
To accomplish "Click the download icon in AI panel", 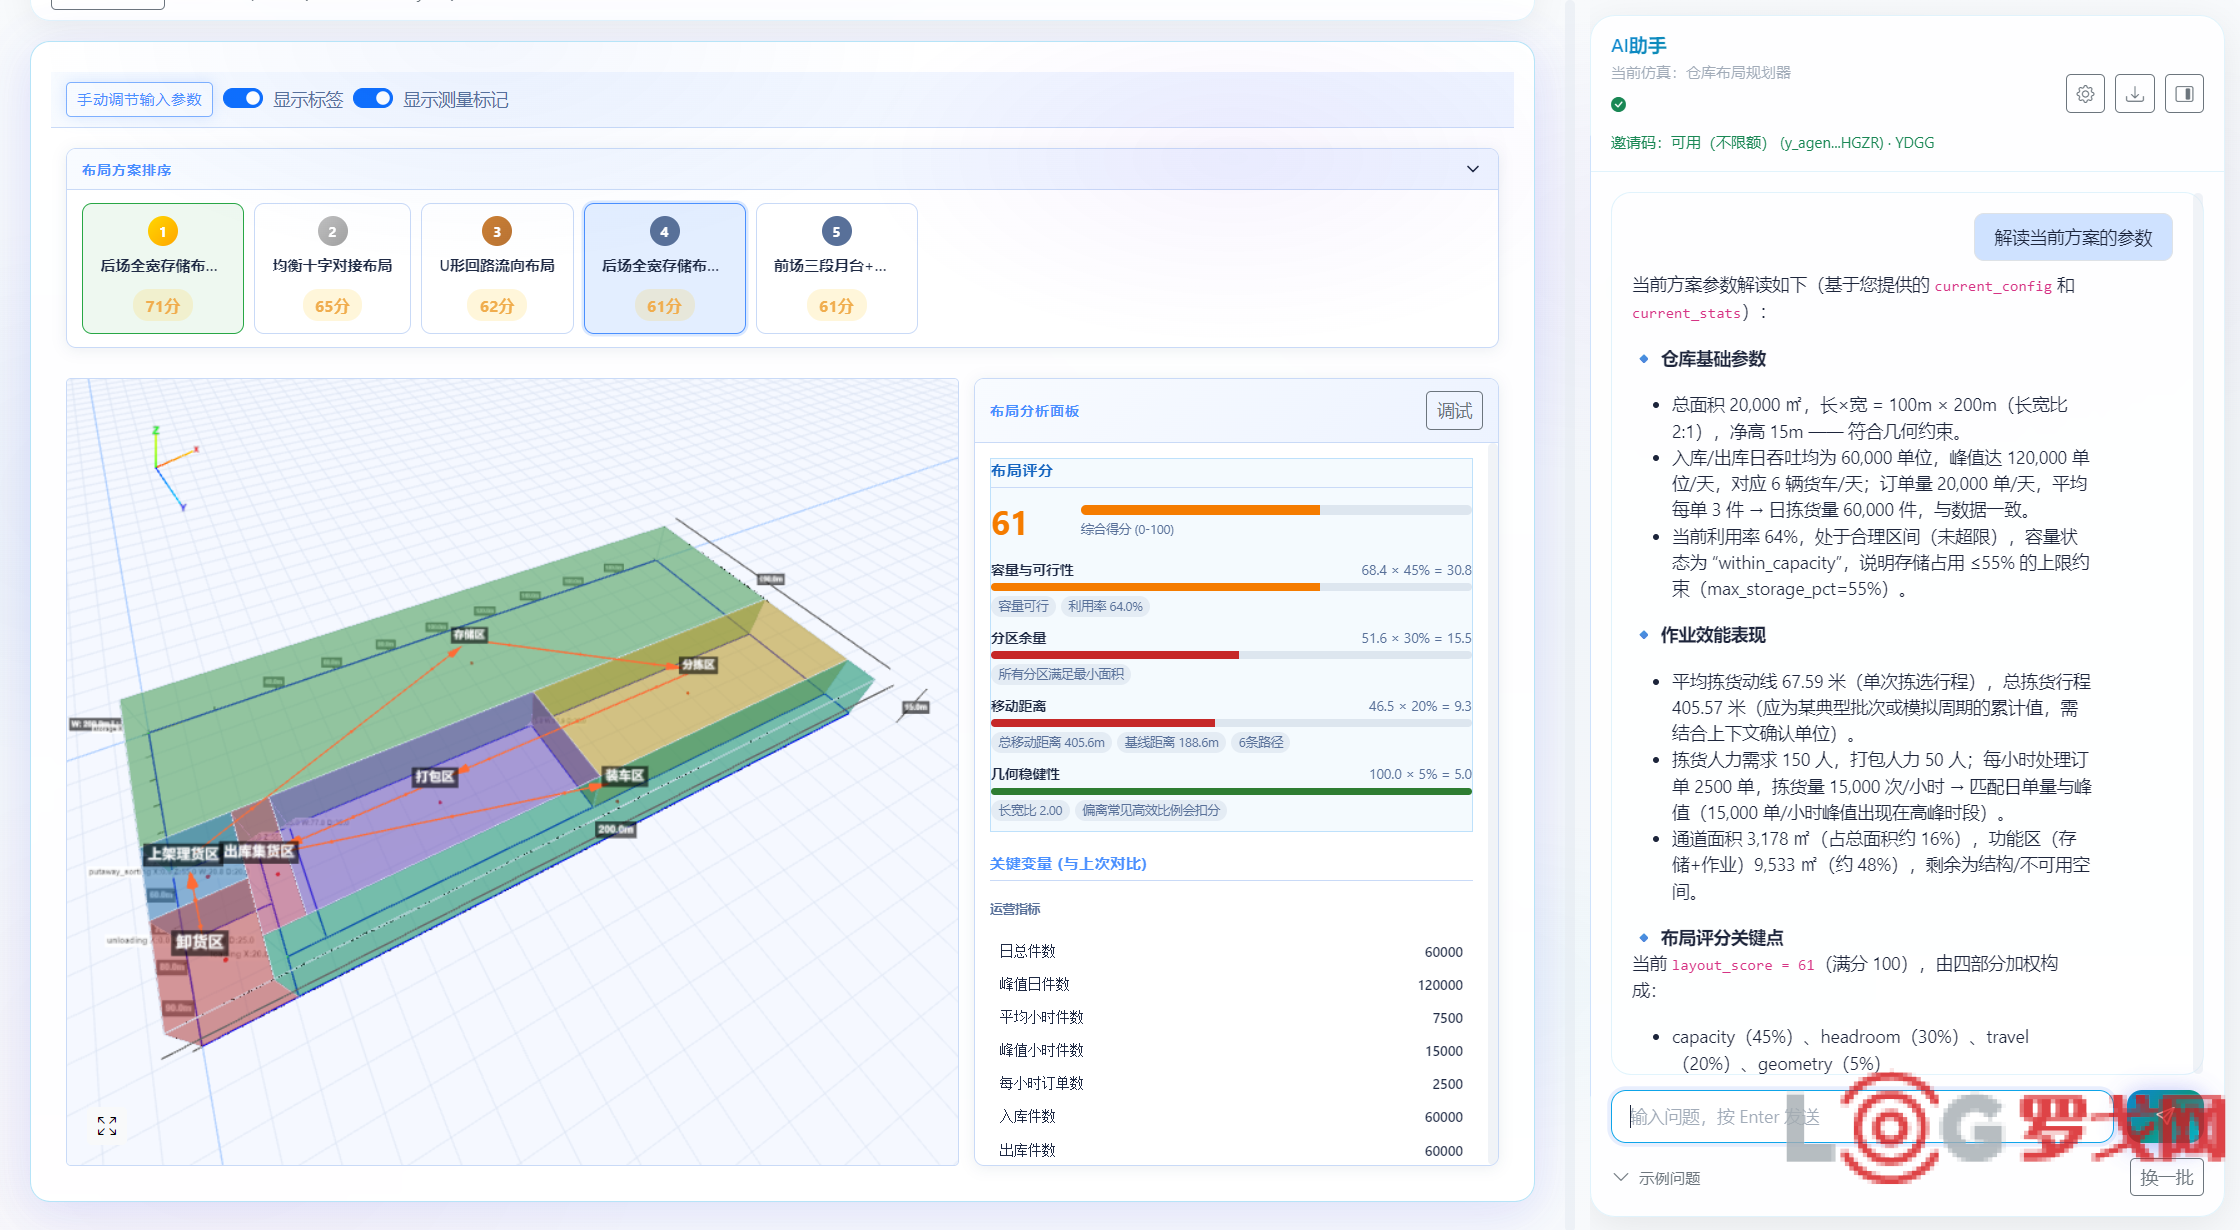I will [x=2135, y=94].
